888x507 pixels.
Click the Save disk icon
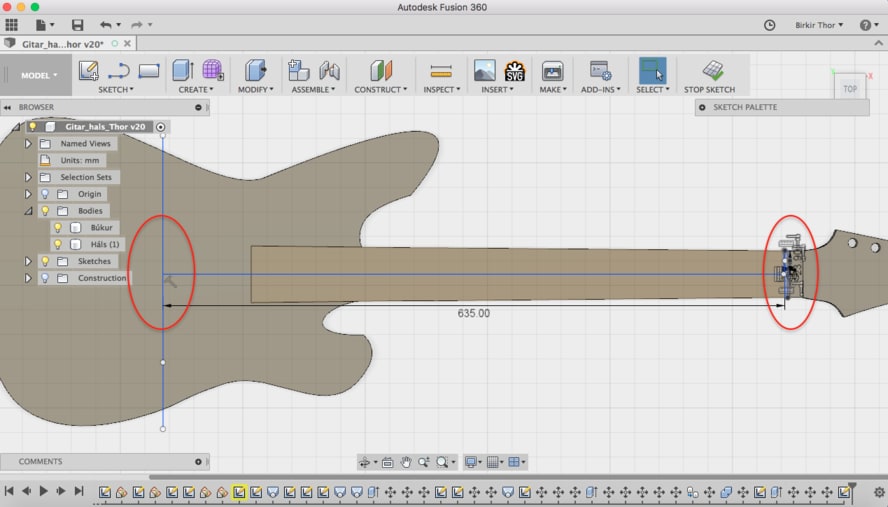[78, 24]
